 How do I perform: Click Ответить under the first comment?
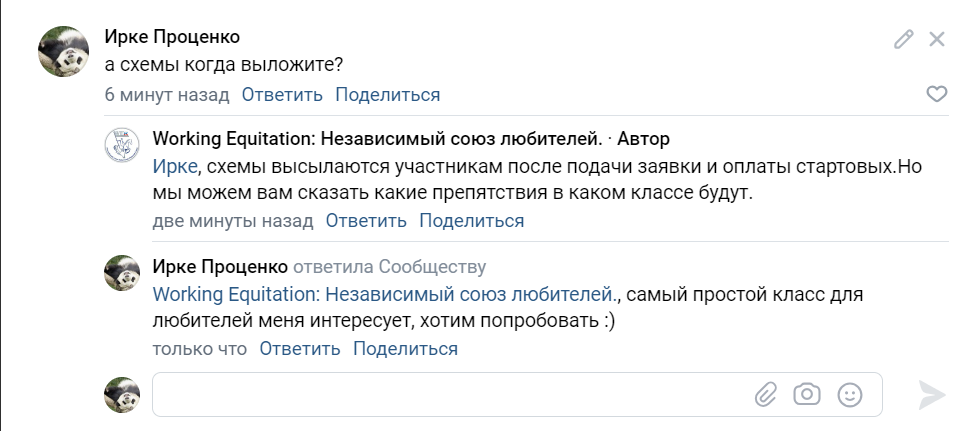[x=282, y=95]
